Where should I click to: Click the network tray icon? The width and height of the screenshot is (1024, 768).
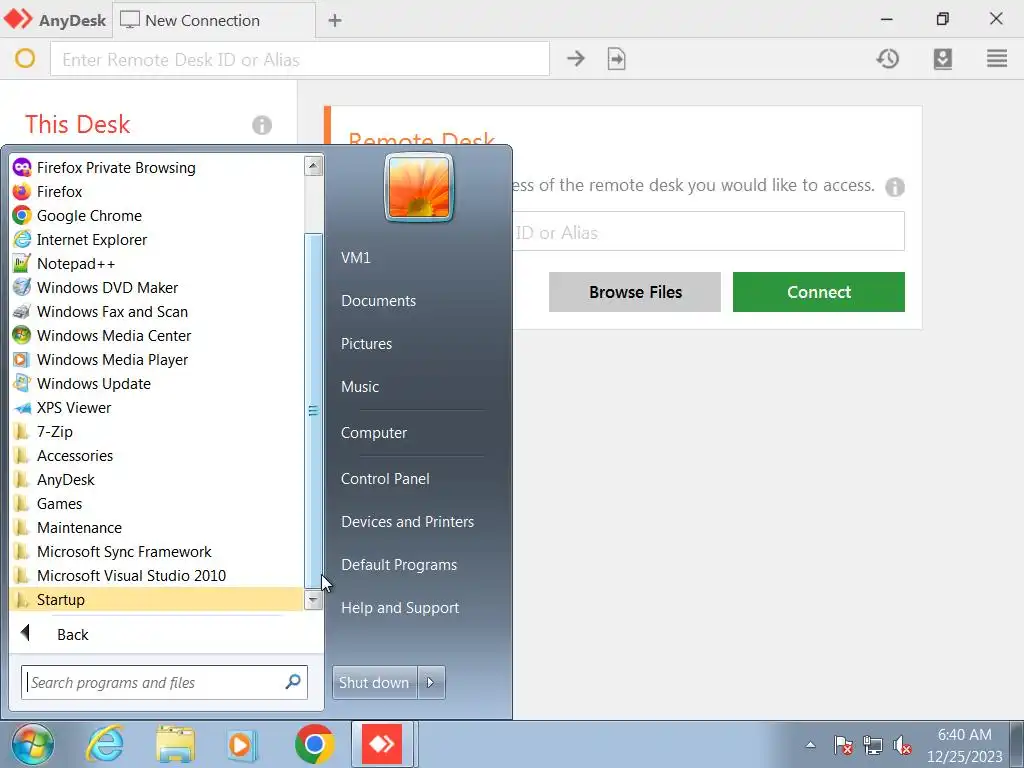[x=872, y=744]
